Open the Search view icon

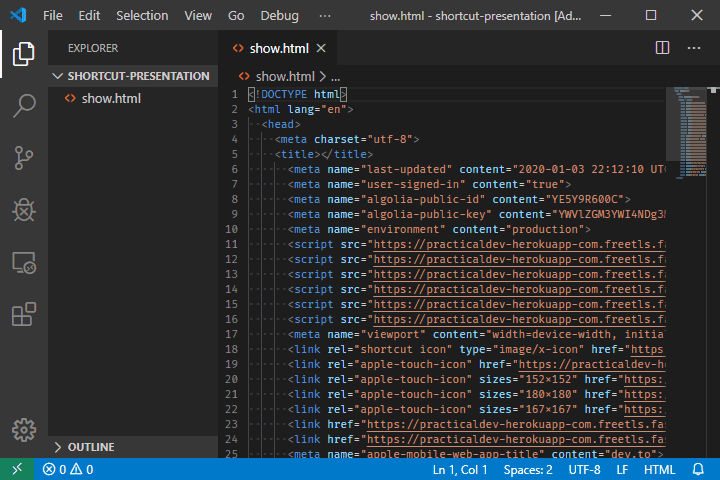click(24, 105)
